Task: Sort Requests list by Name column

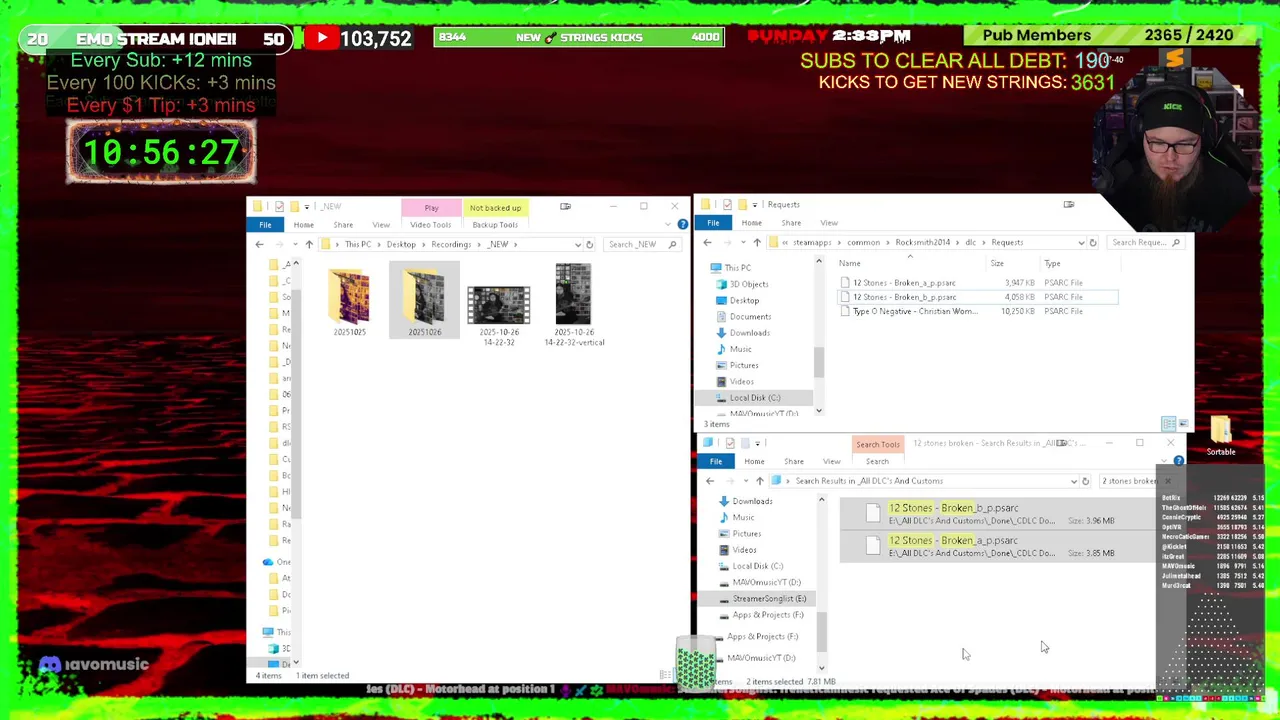Action: [x=849, y=263]
